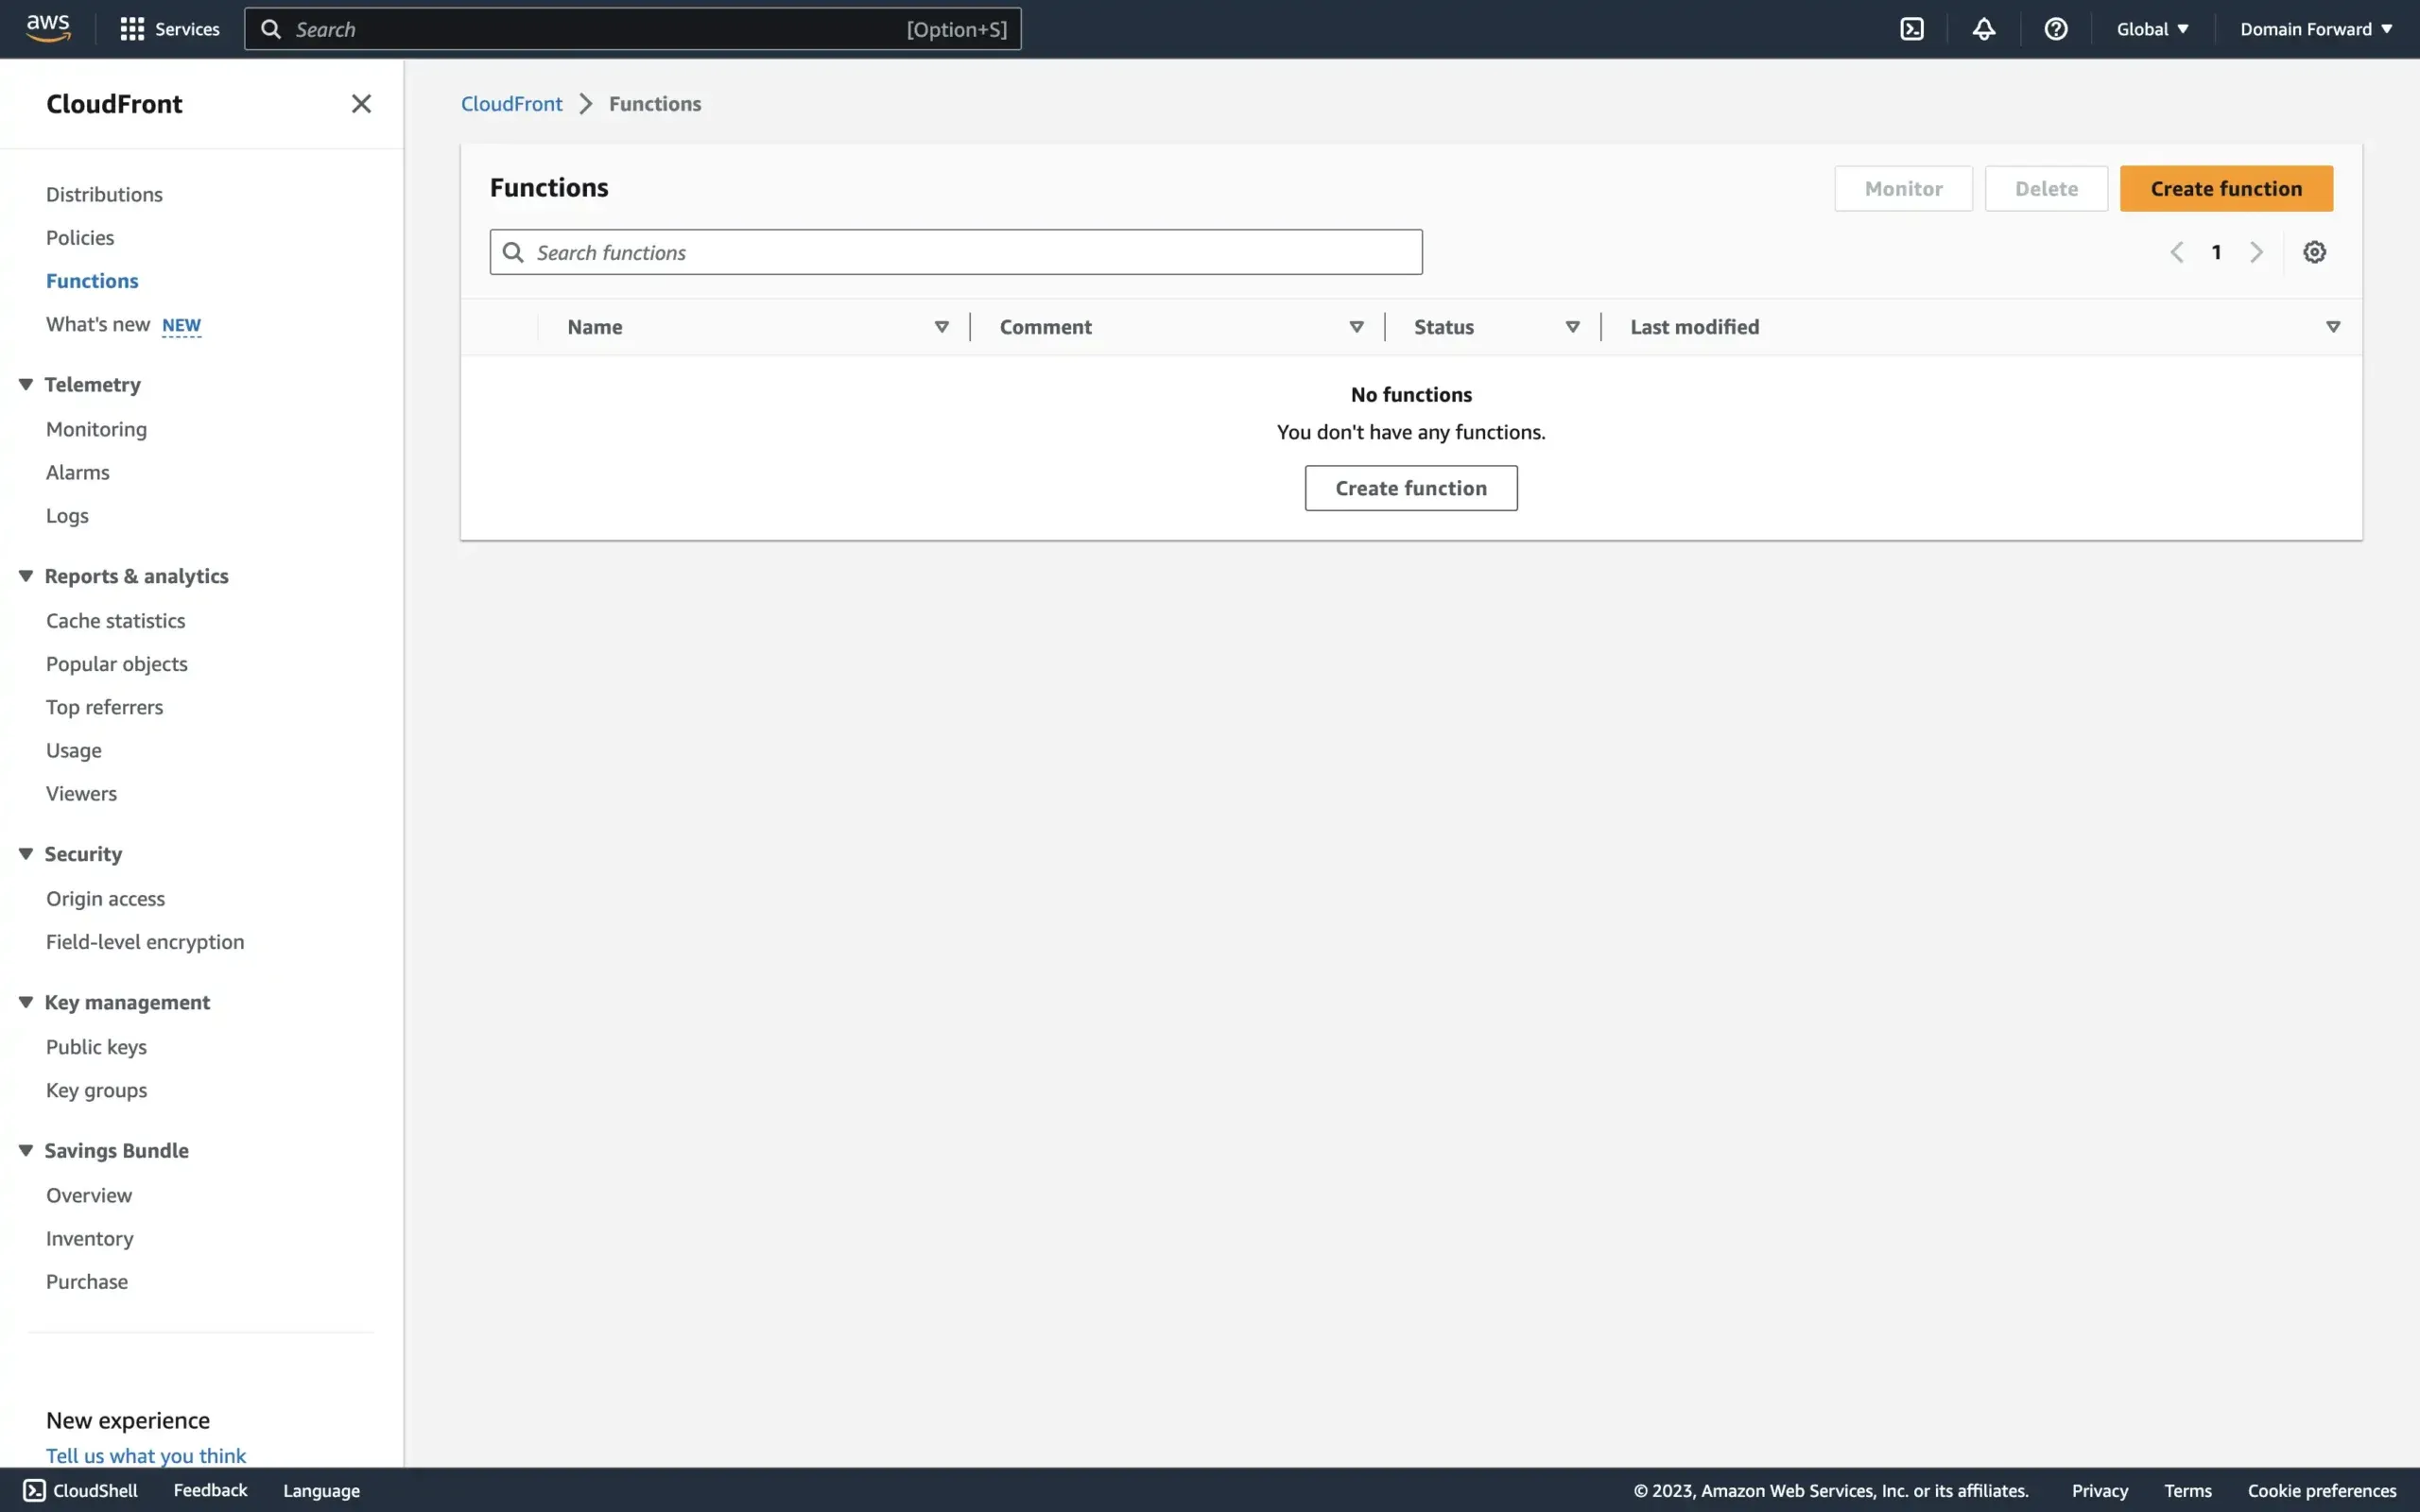Collapse the Security section
This screenshot has width=2420, height=1512.
coord(25,853)
